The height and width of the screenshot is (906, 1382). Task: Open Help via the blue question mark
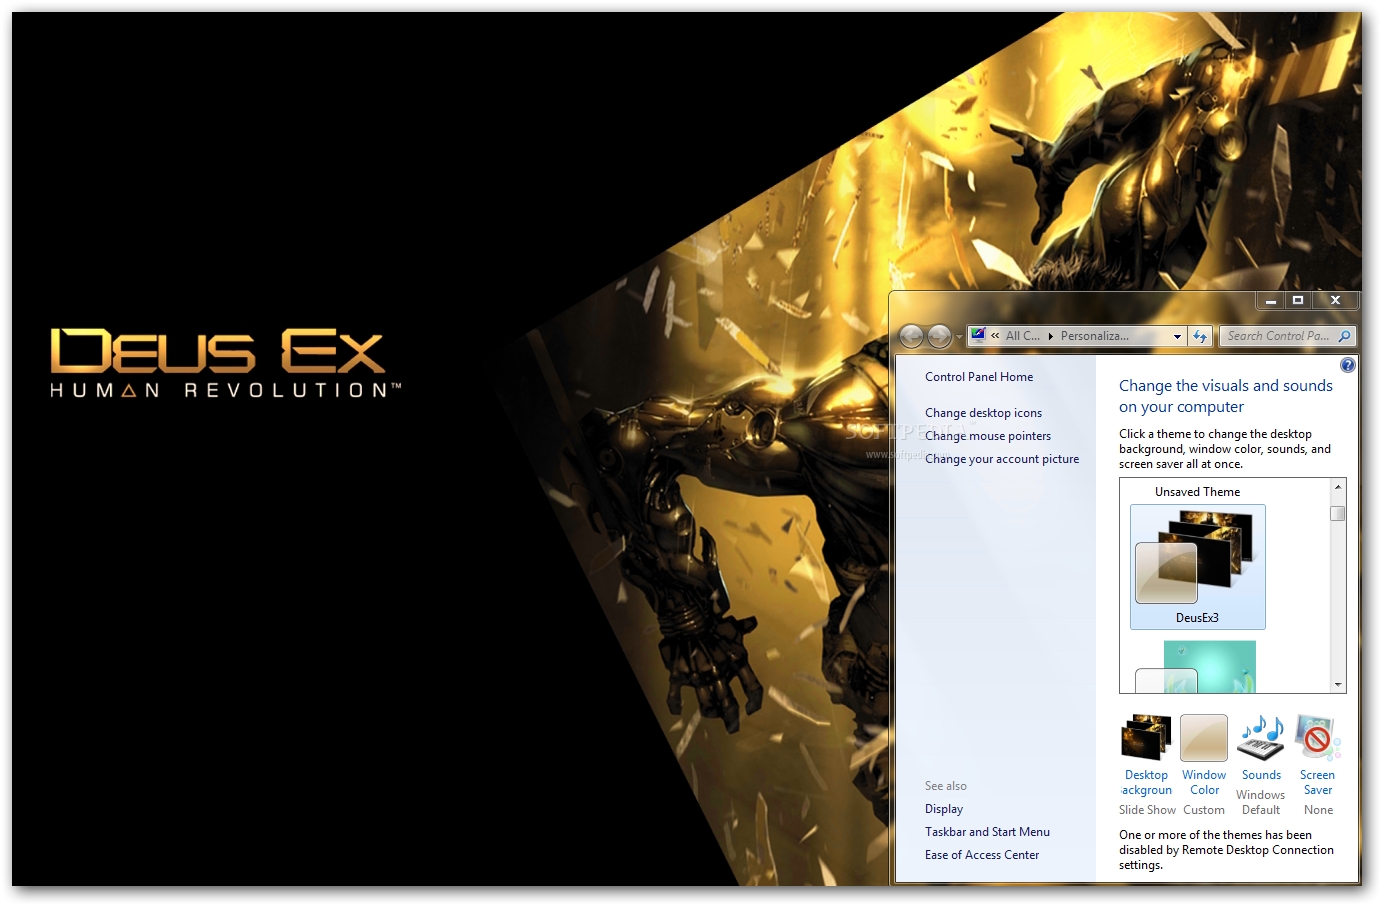[1347, 365]
